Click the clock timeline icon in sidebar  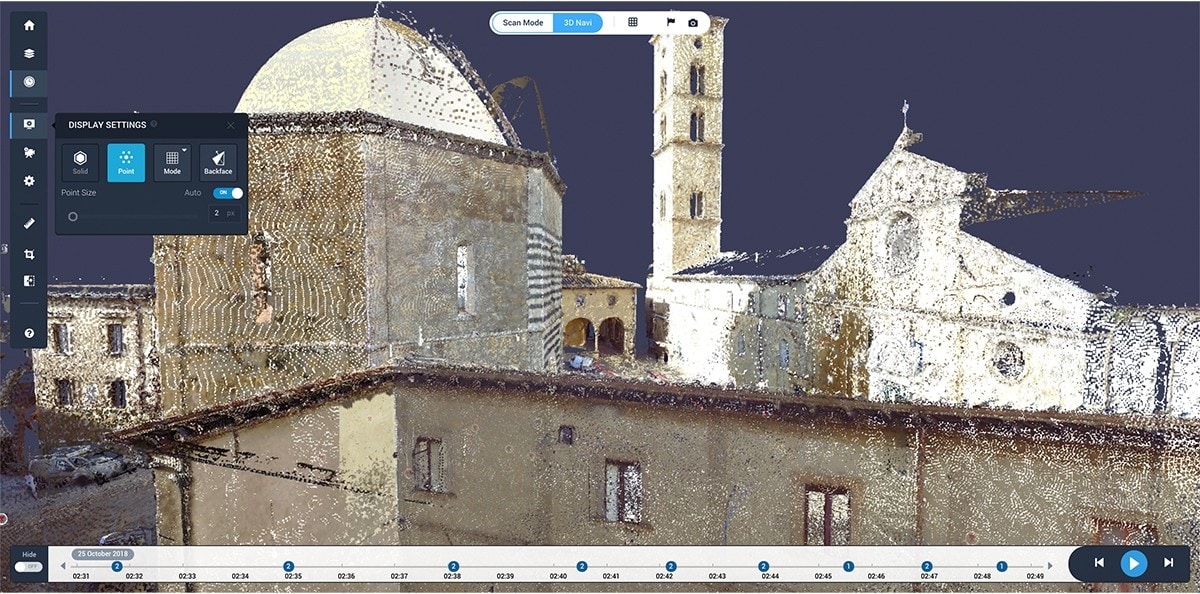click(29, 82)
